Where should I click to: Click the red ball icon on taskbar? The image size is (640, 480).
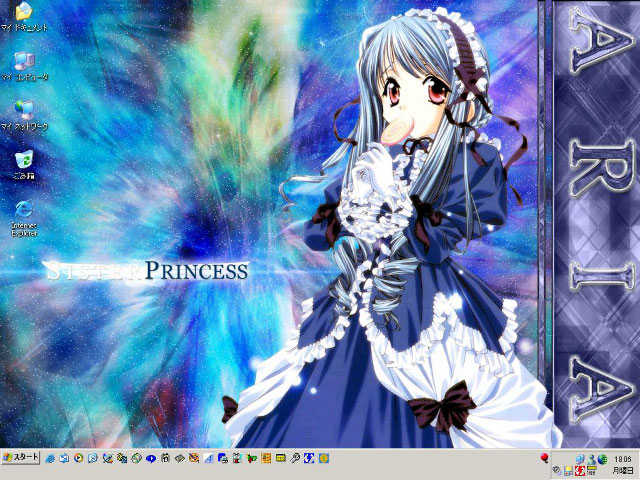pos(544,457)
